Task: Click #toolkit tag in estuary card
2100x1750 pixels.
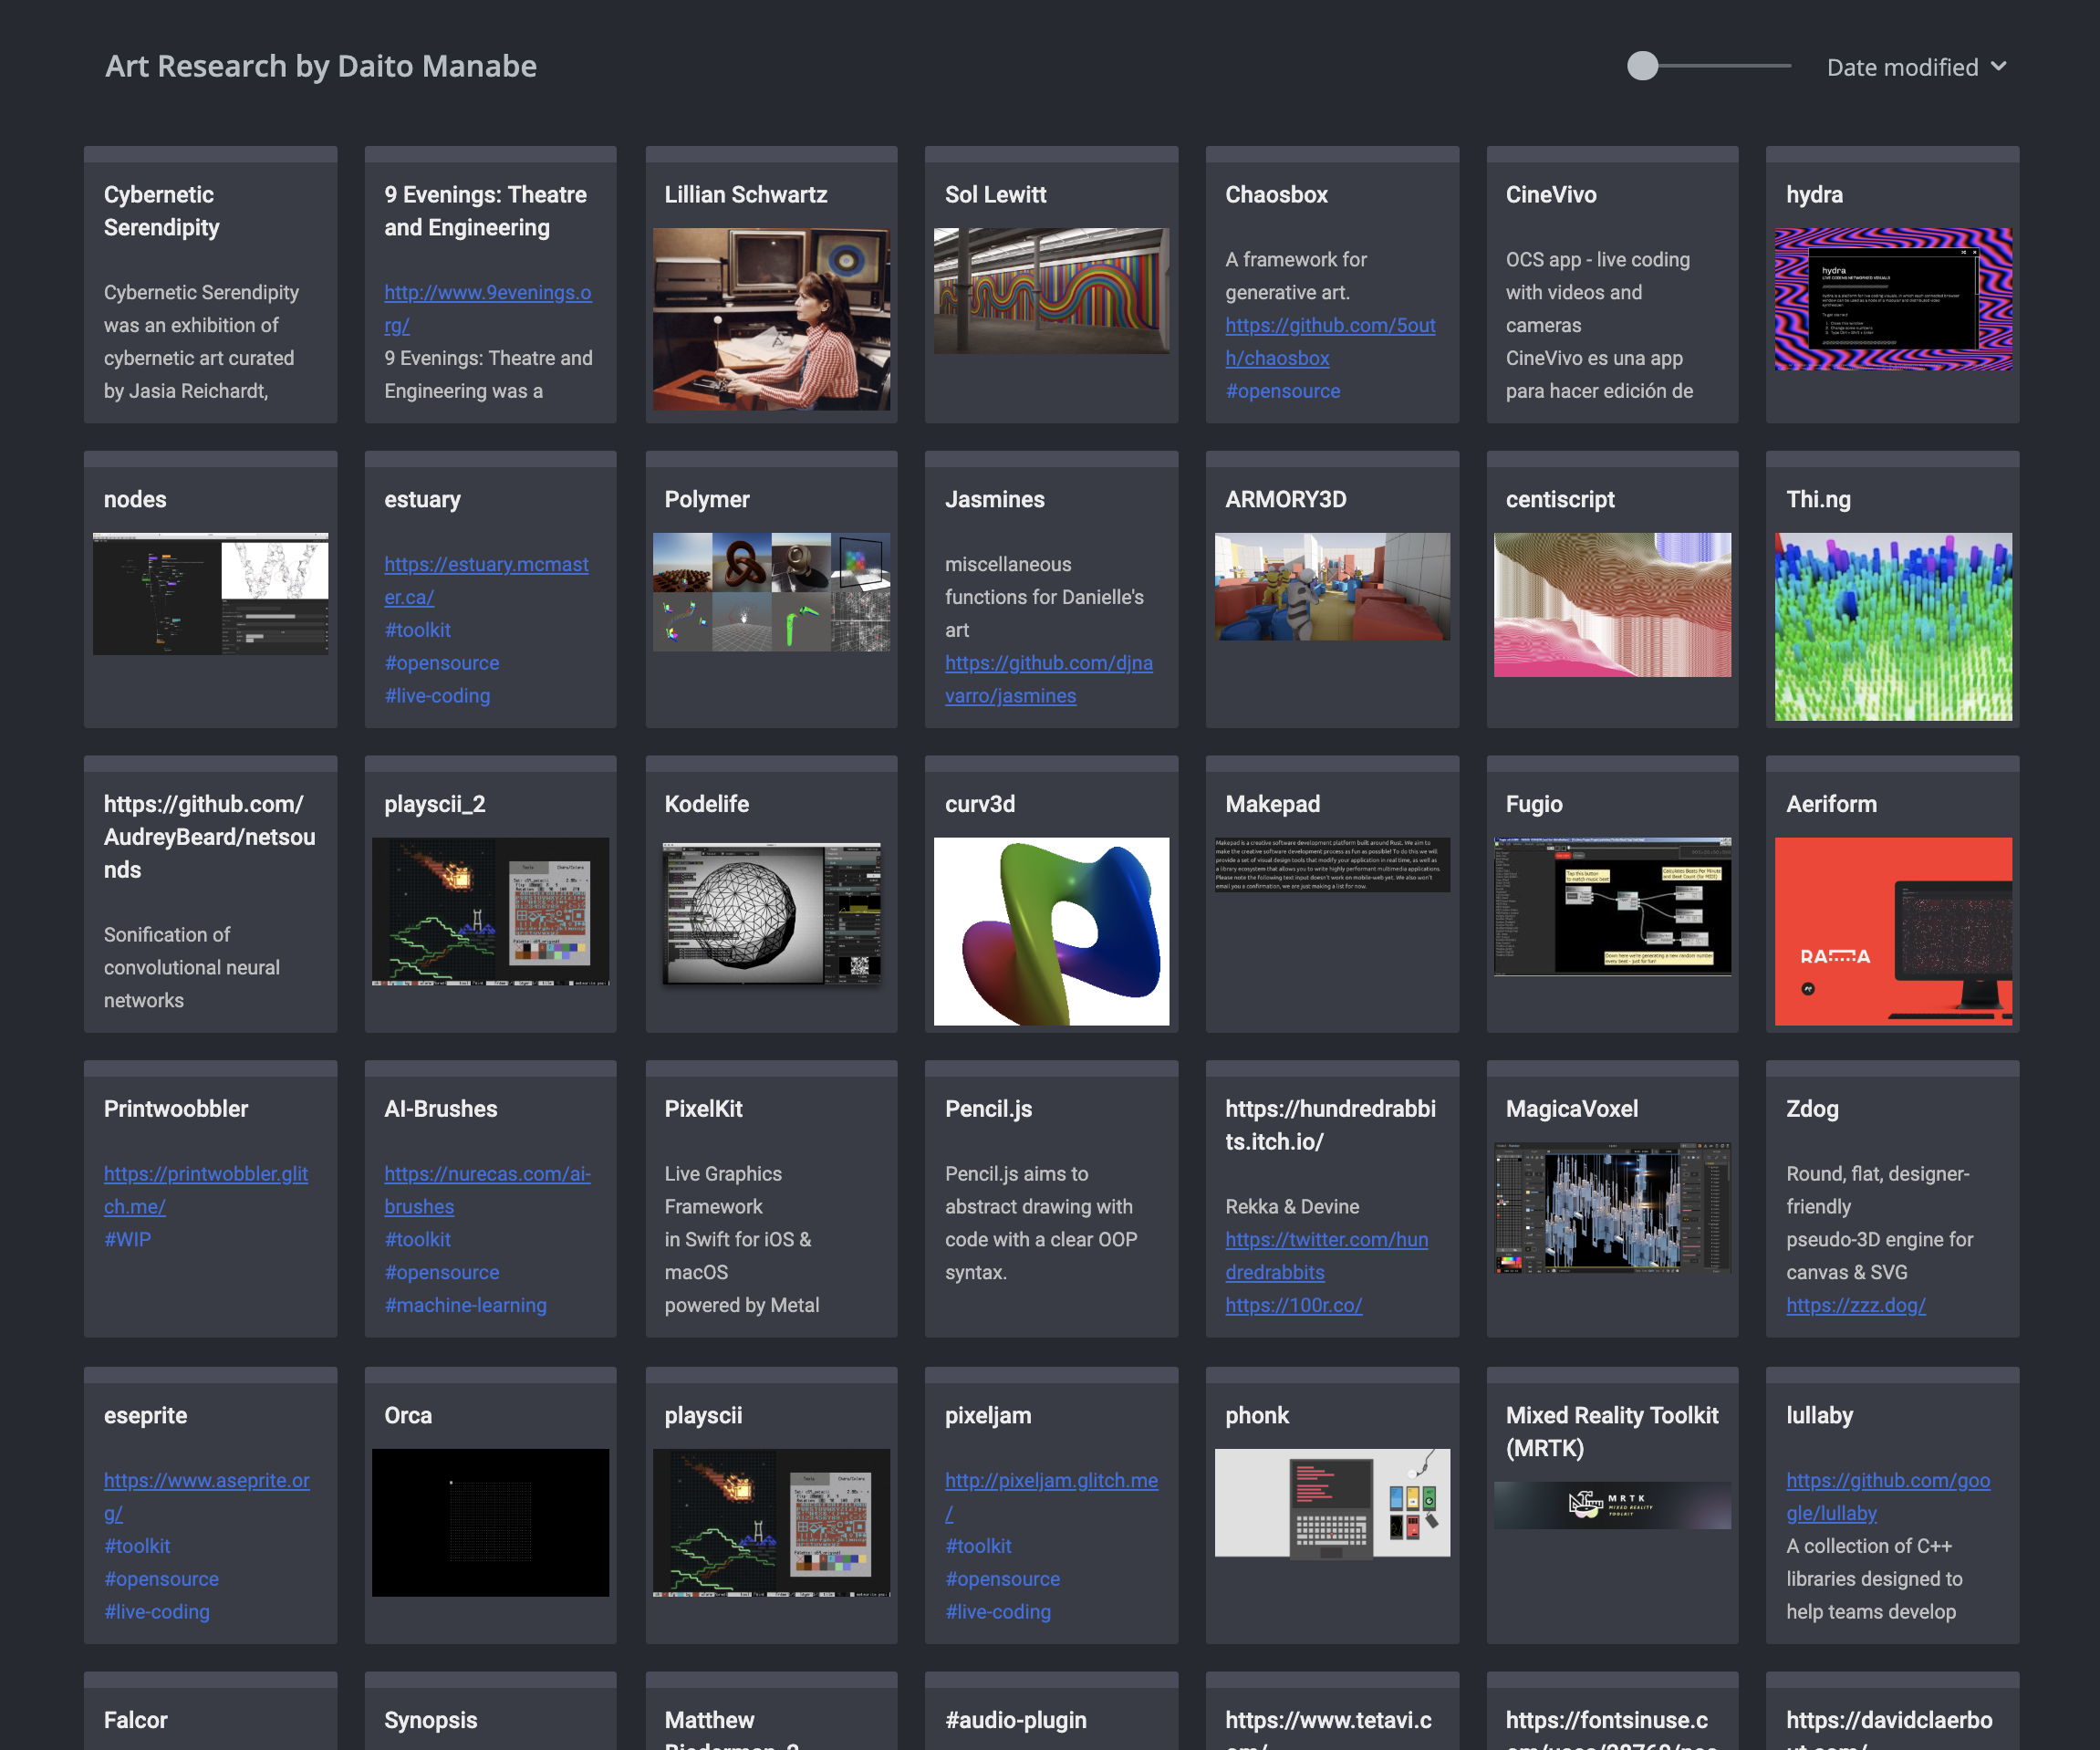Action: (x=417, y=630)
